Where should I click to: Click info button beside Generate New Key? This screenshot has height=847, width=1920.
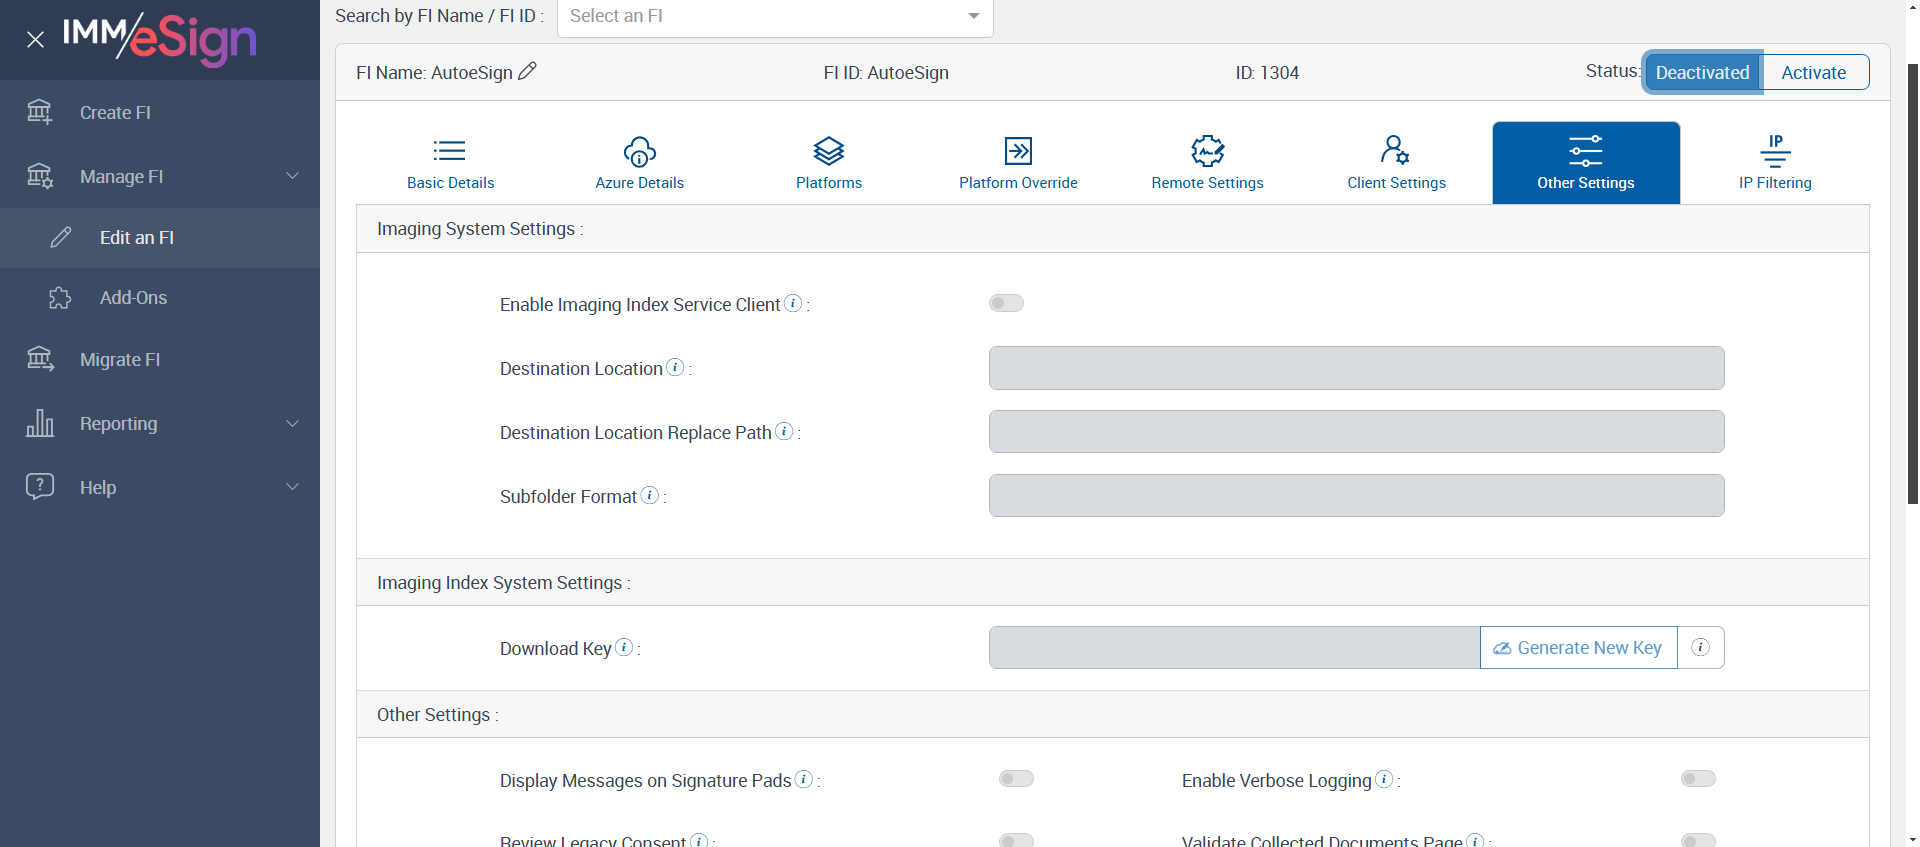coord(1701,647)
